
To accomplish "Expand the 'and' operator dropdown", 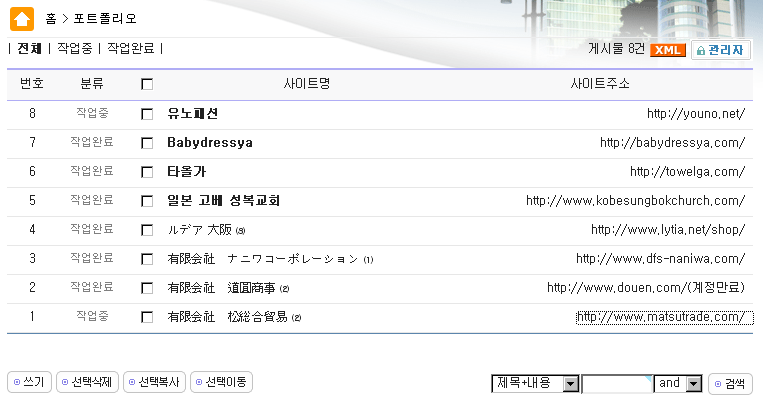I will [679, 383].
